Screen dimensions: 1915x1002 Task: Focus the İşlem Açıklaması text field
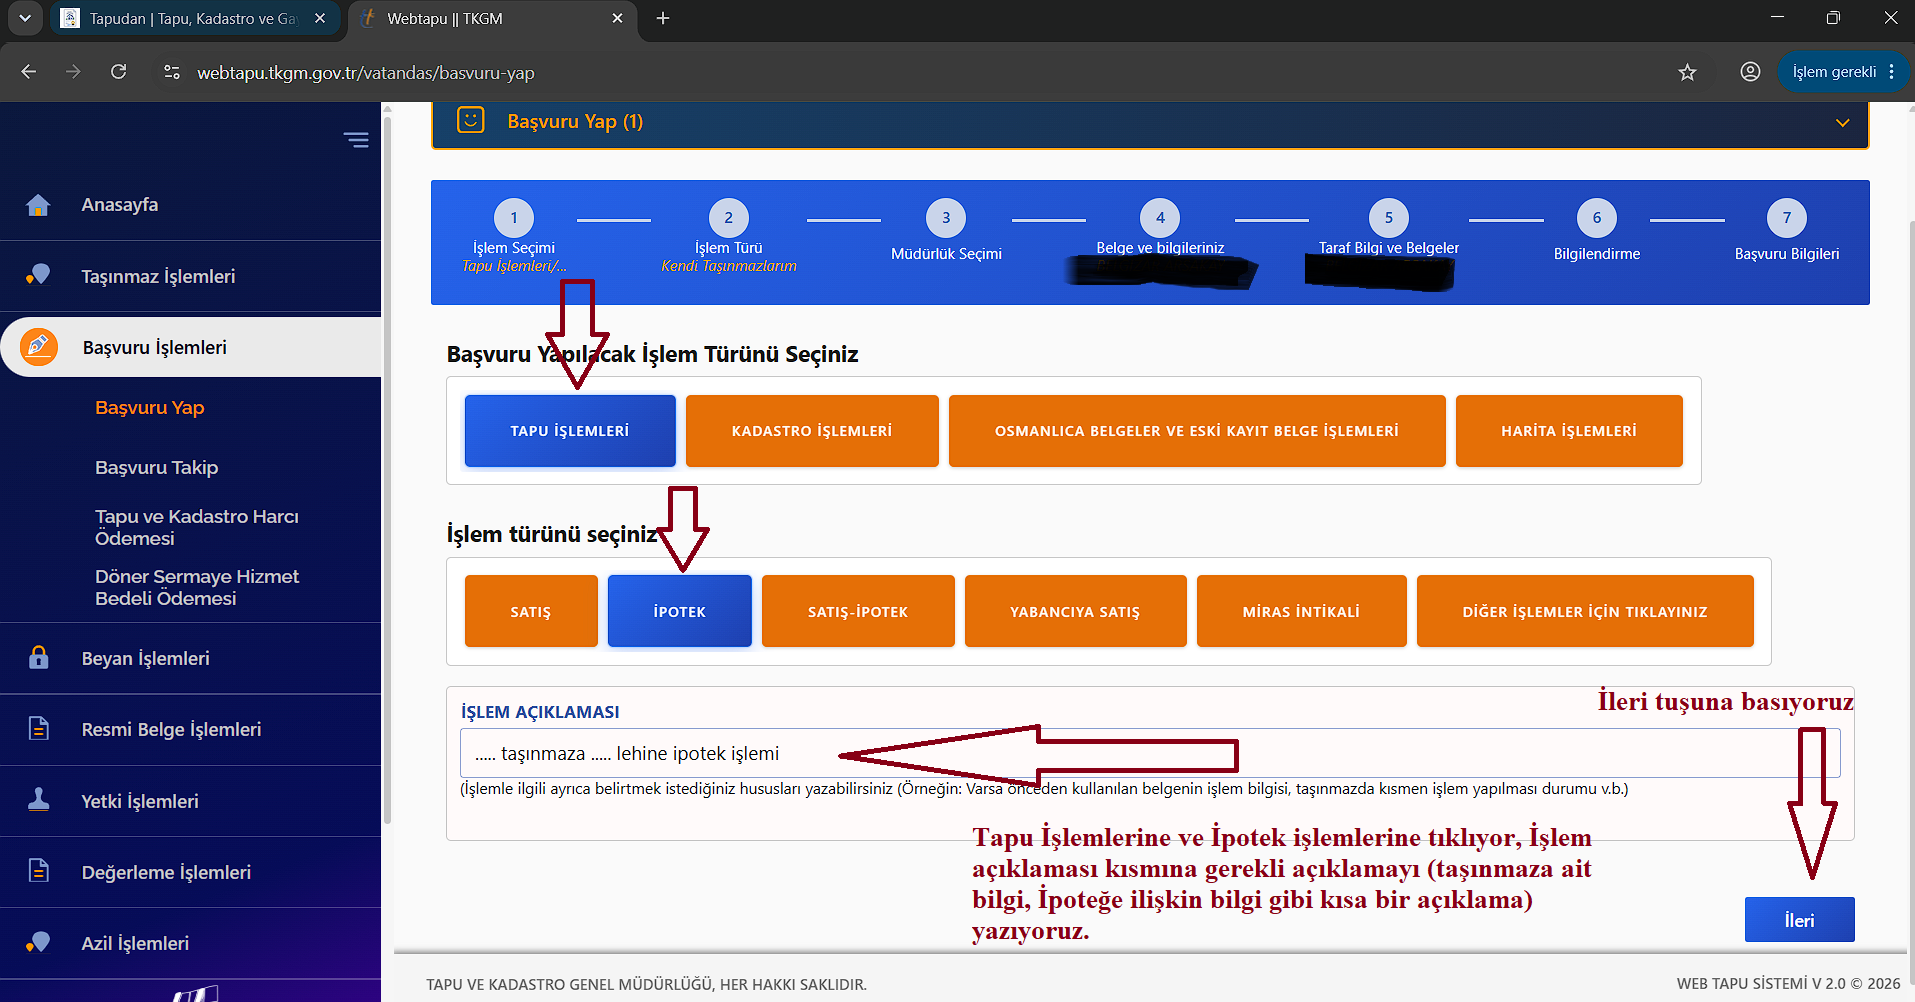pyautogui.click(x=1150, y=753)
